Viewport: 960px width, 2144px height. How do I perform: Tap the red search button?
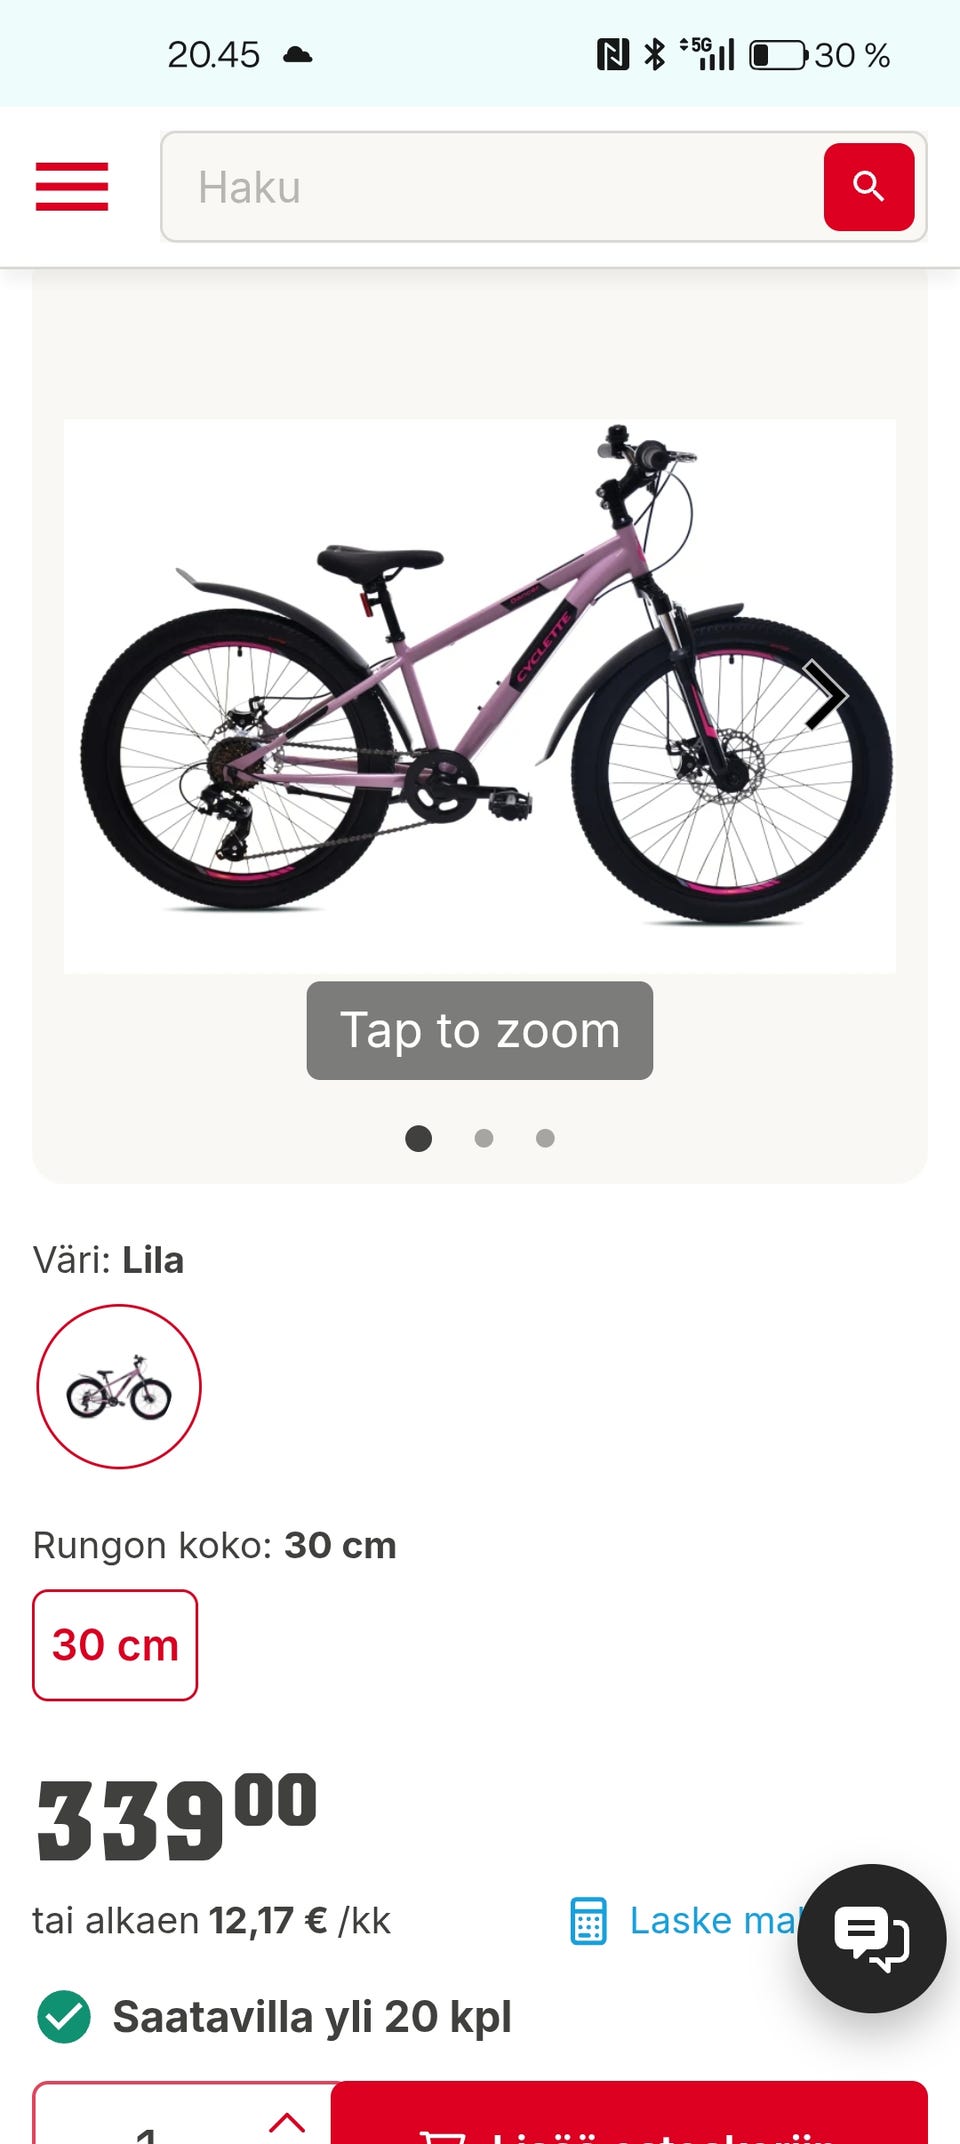coord(868,187)
